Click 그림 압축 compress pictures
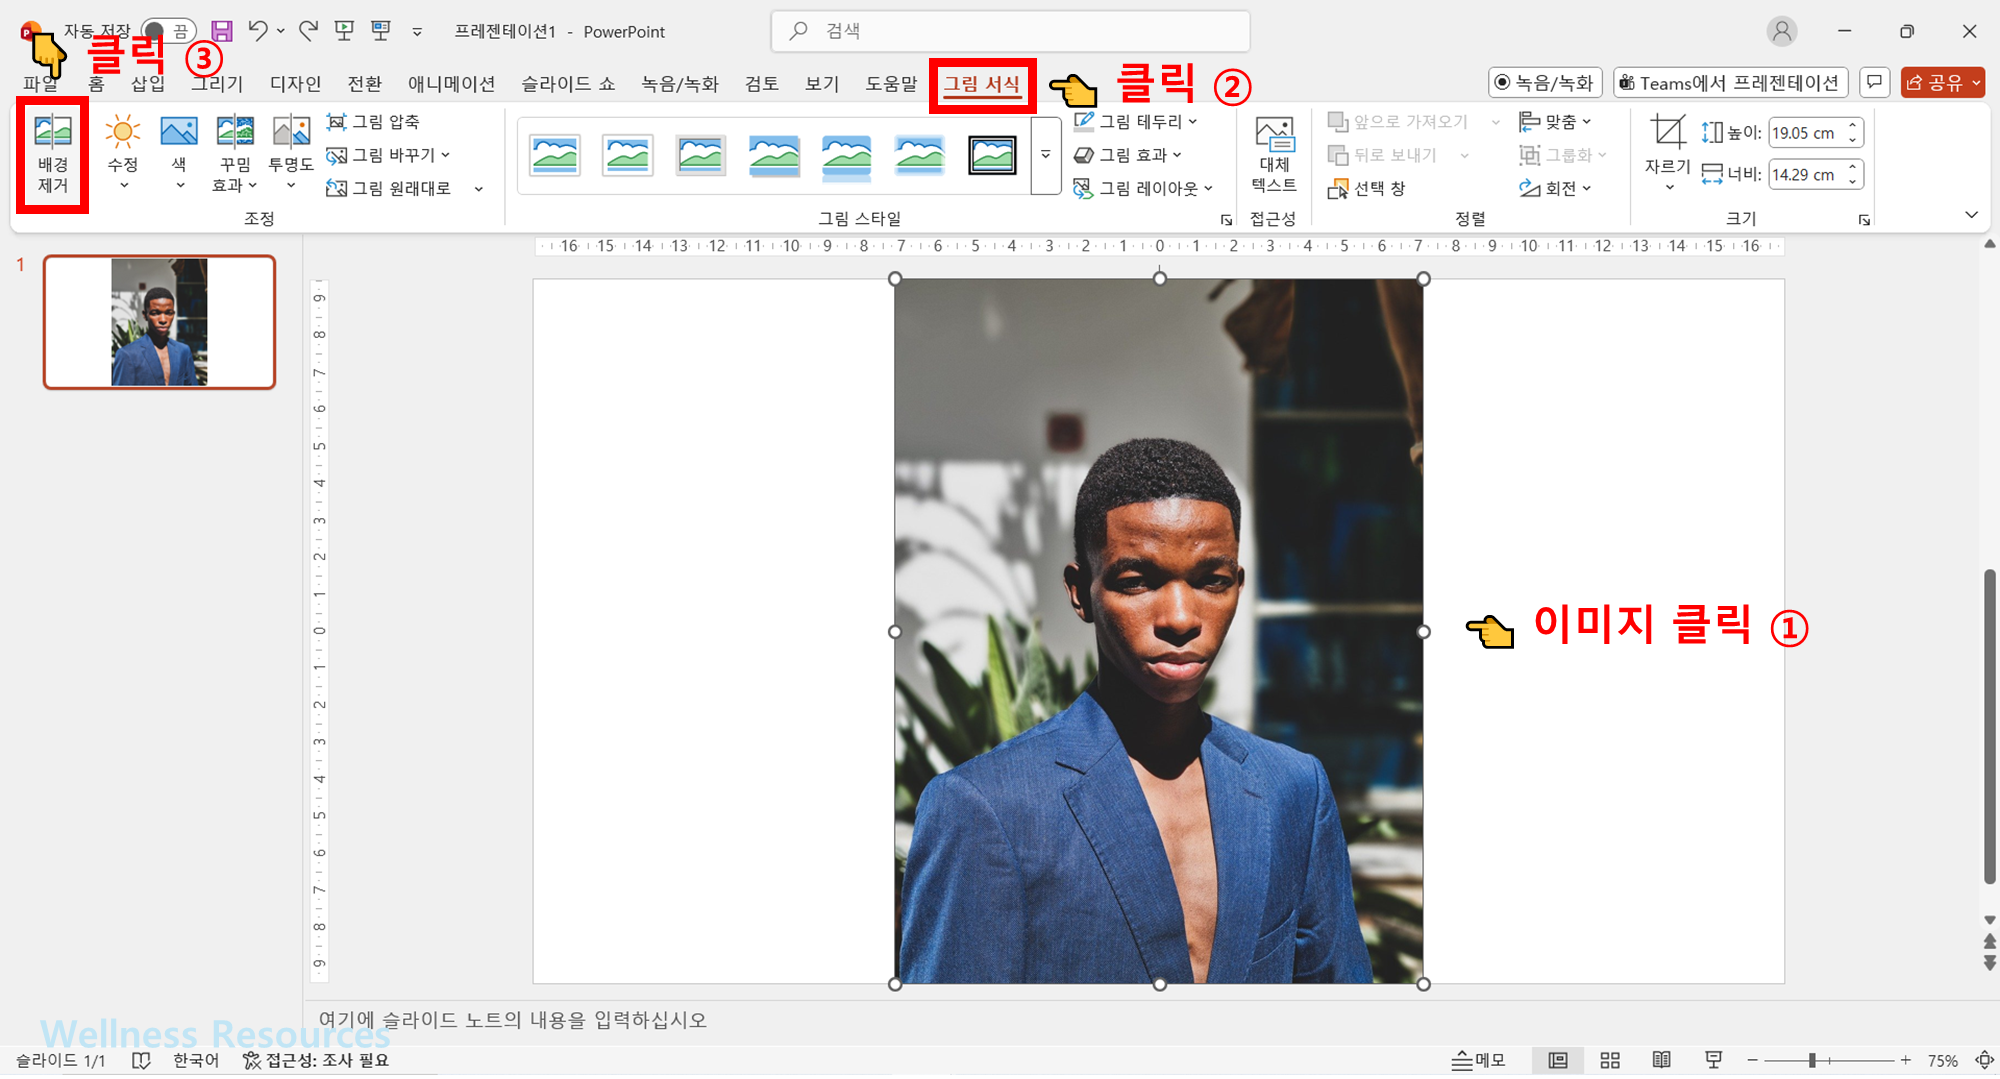This screenshot has width=2000, height=1079. tap(373, 122)
